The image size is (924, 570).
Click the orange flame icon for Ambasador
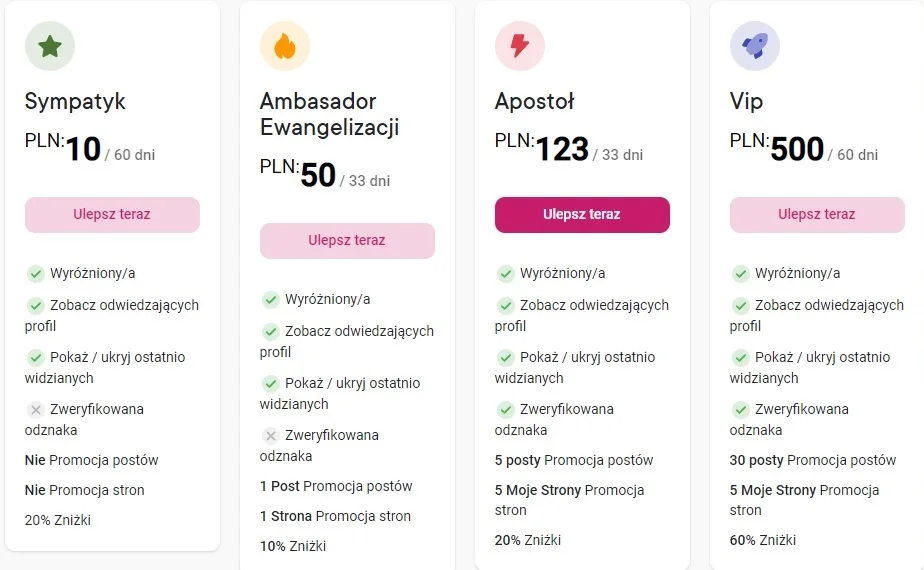(x=285, y=46)
